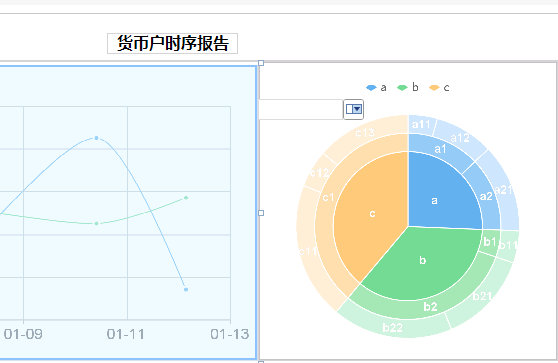Click the a21 outer segment
This screenshot has width=558, height=363.
(x=503, y=190)
